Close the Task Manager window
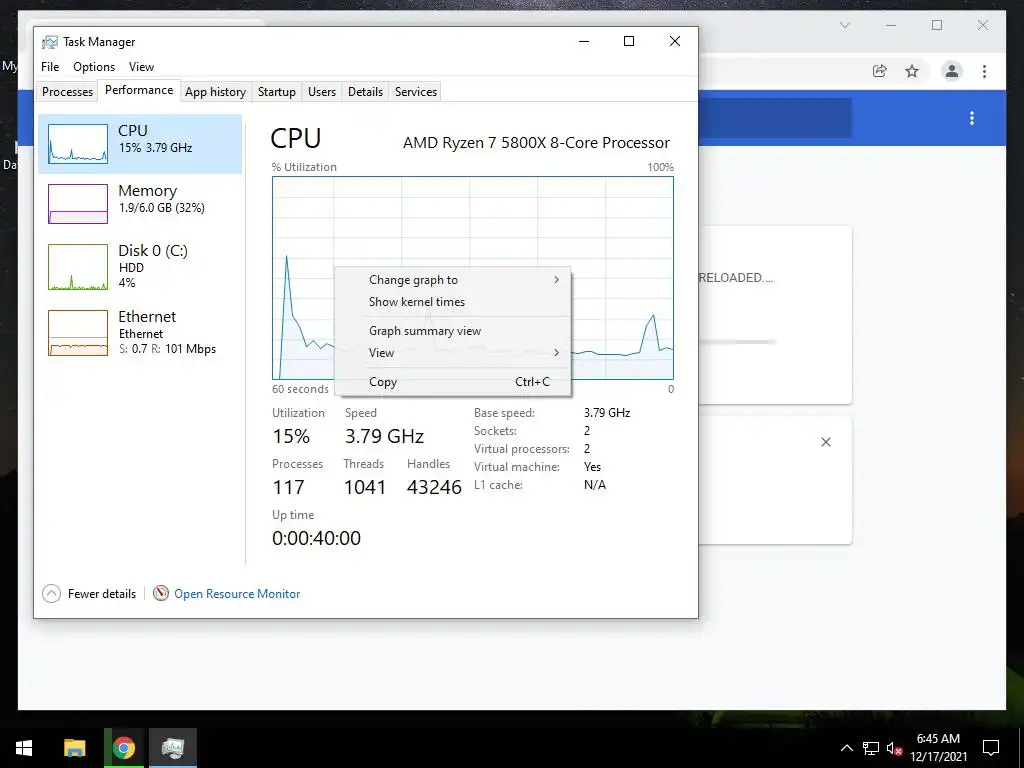Image resolution: width=1024 pixels, height=768 pixels. click(x=675, y=41)
